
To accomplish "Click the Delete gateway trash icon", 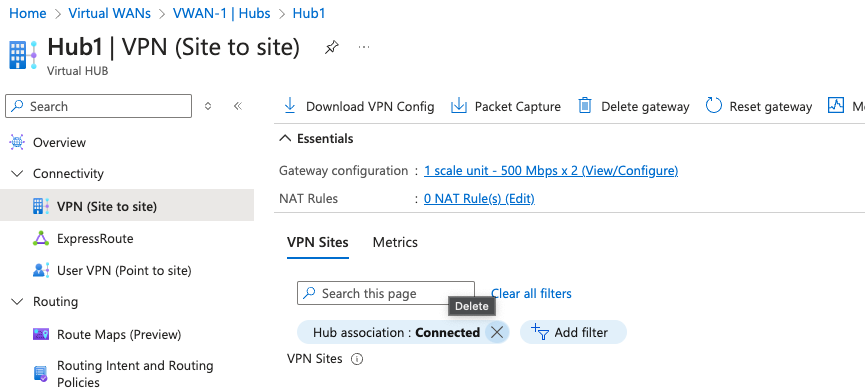I will 585,106.
